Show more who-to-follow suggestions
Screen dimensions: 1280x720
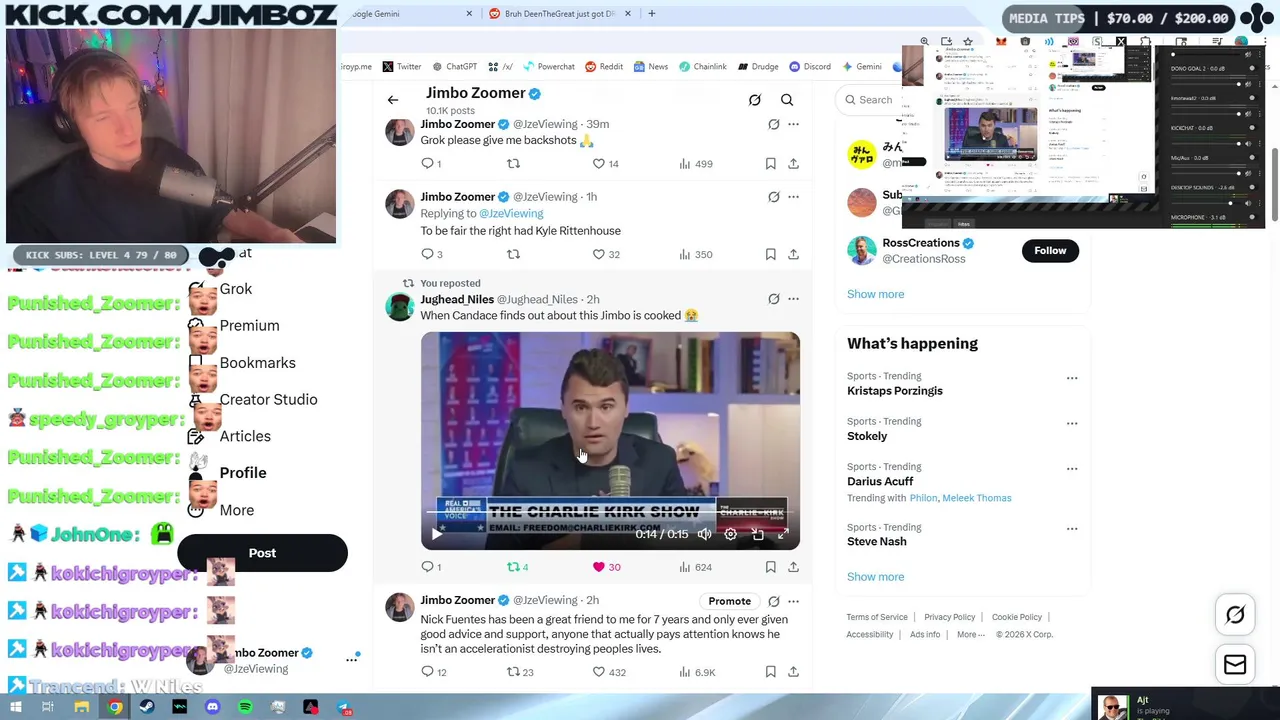coord(875,294)
